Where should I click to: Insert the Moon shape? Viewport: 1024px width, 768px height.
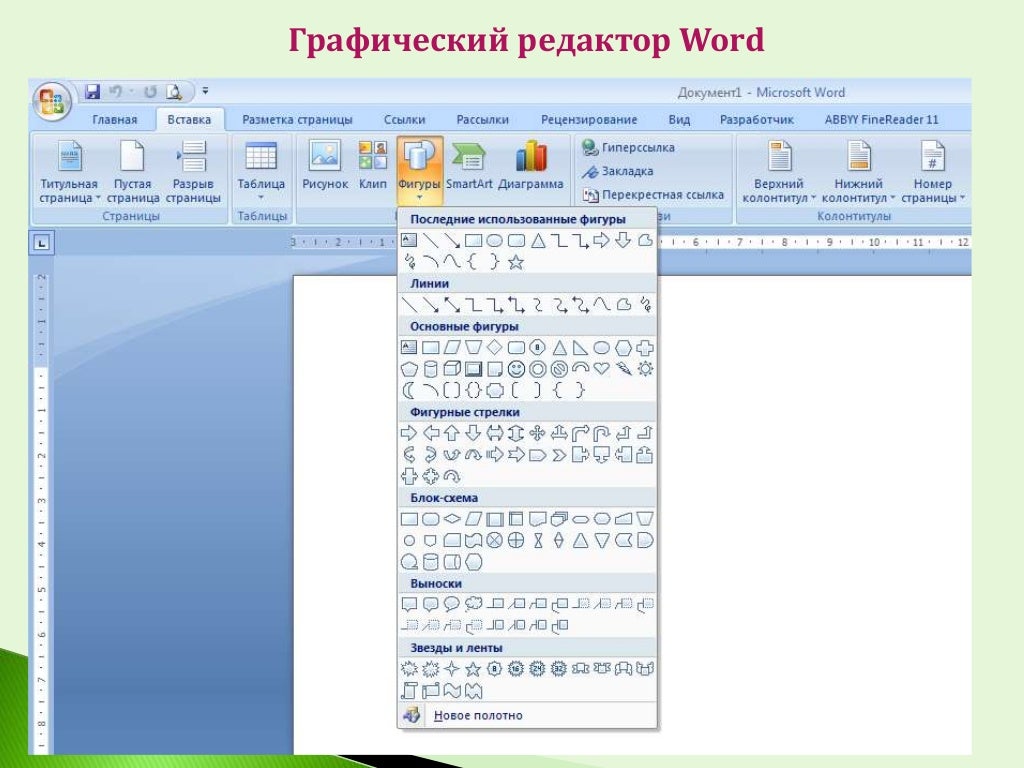[x=409, y=391]
